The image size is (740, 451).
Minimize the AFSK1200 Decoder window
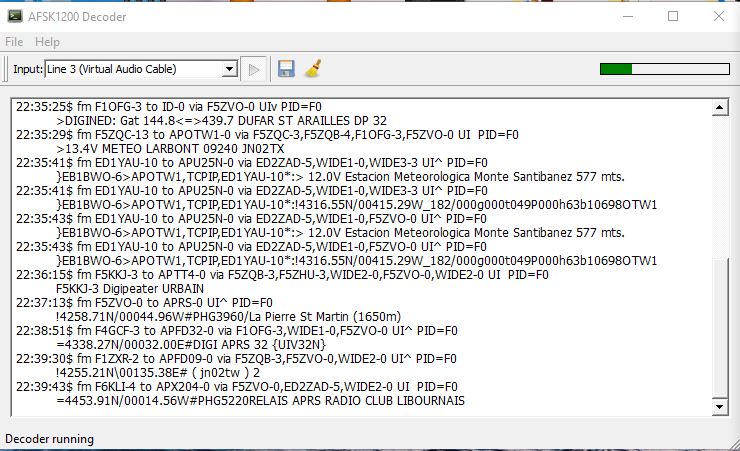[x=628, y=17]
